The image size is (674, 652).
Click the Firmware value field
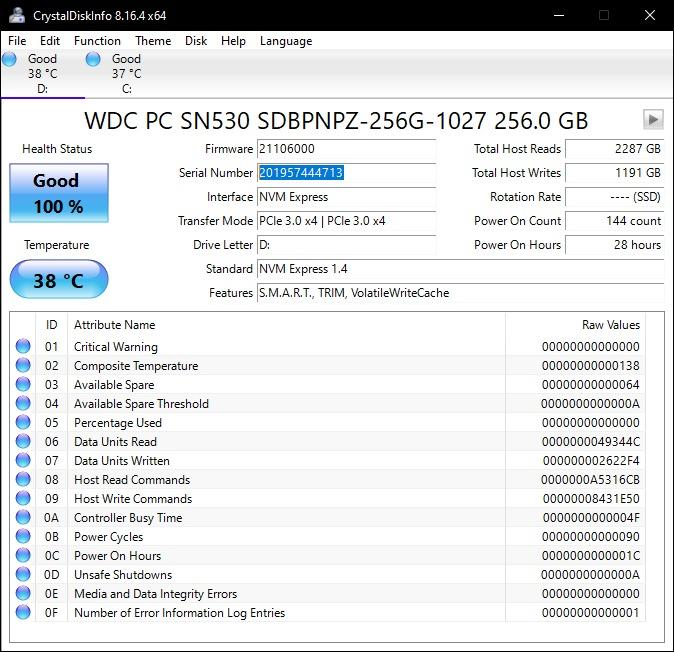tap(346, 149)
